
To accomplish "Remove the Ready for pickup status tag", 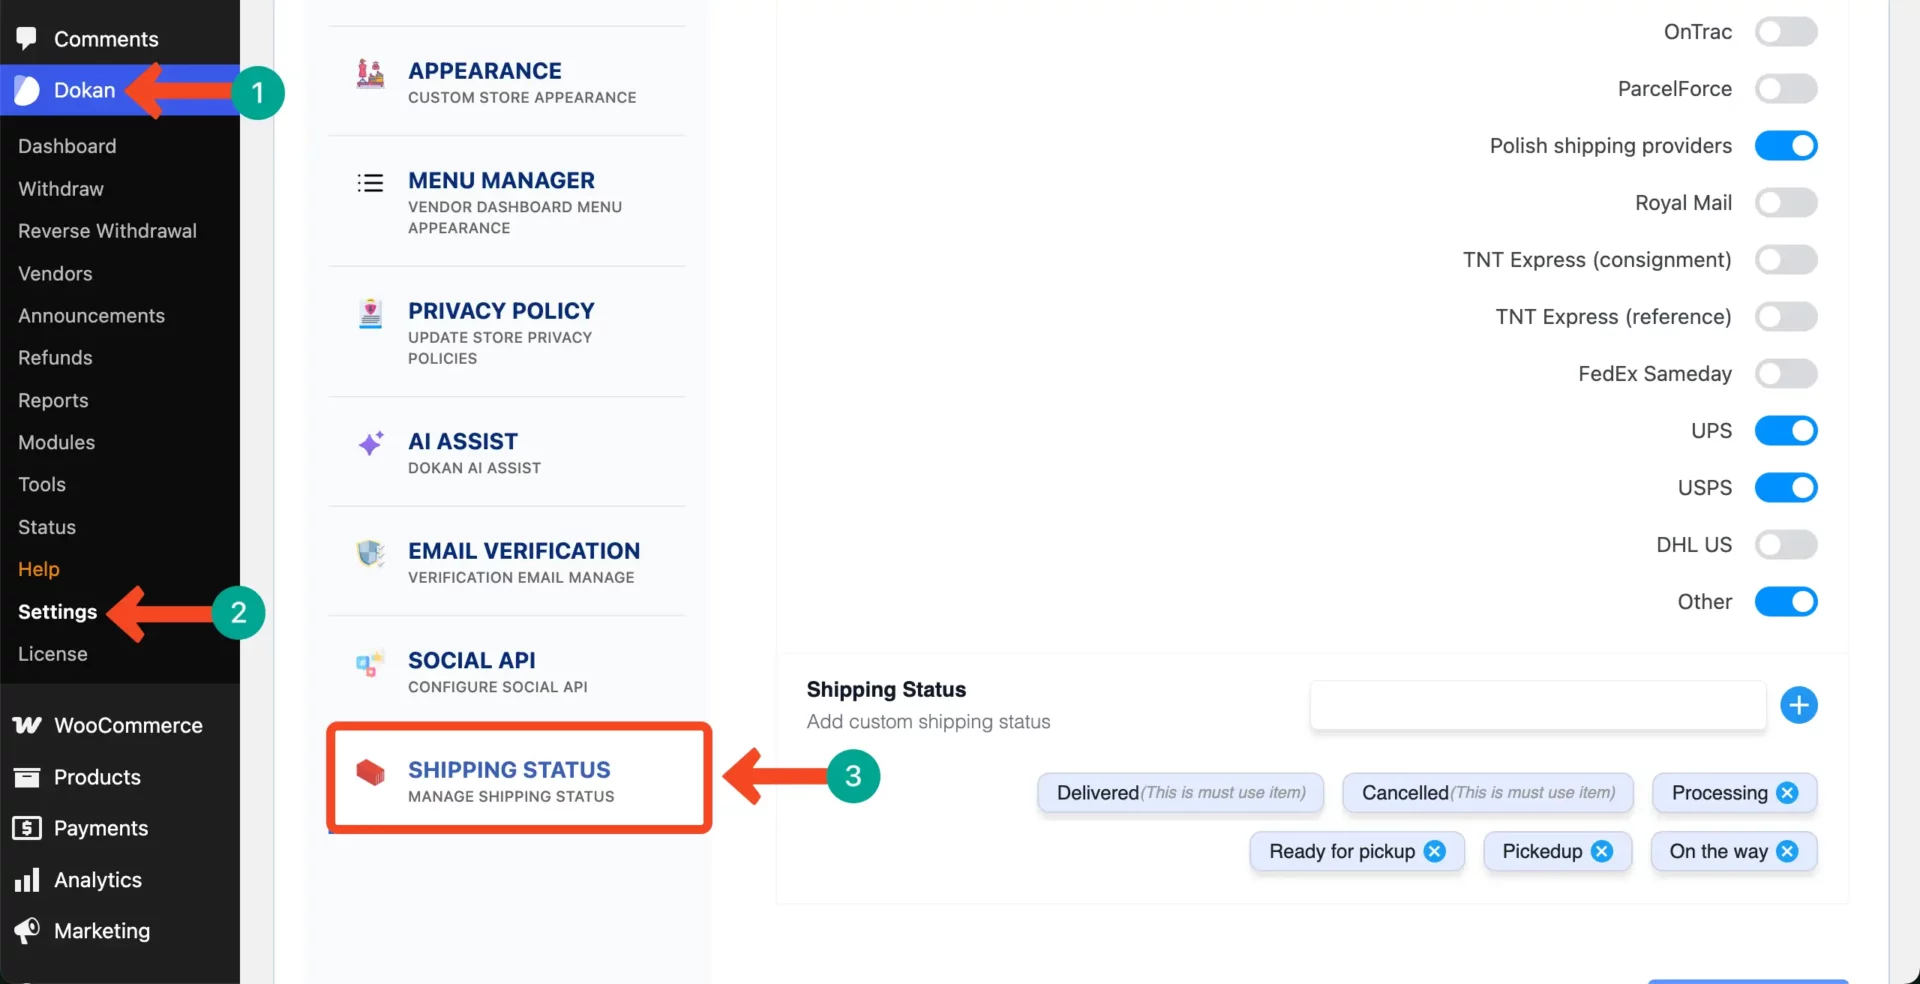I will [1435, 851].
